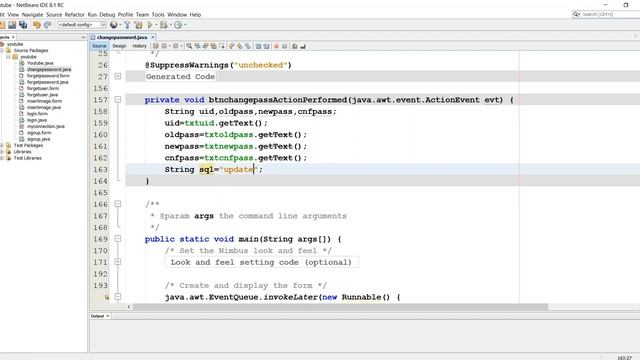Click the Save All toolbar icon
The image size is (640, 360).
tap(23, 25)
